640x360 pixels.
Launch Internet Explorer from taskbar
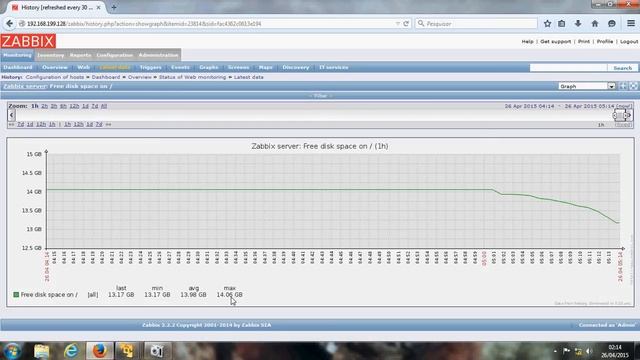click(x=71, y=351)
